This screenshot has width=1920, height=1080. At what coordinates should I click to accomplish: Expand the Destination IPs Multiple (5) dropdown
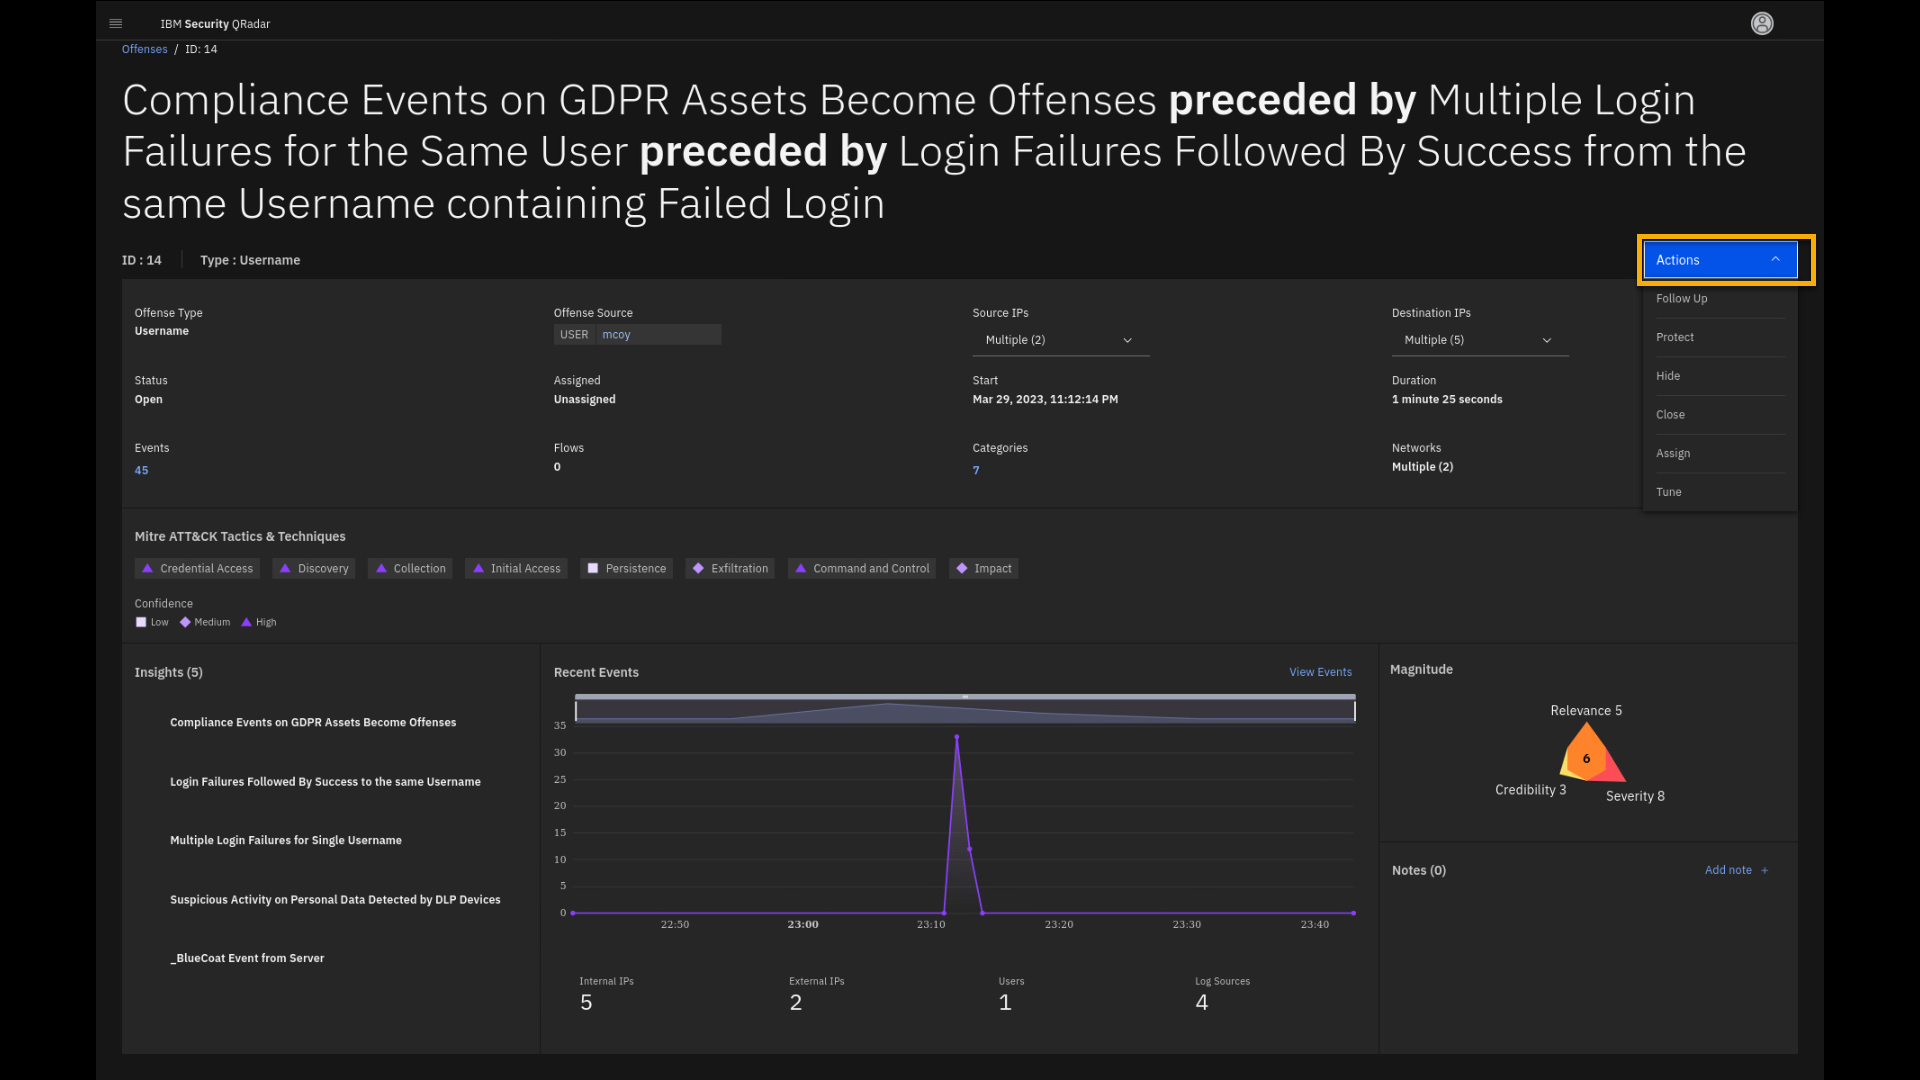pyautogui.click(x=1479, y=340)
